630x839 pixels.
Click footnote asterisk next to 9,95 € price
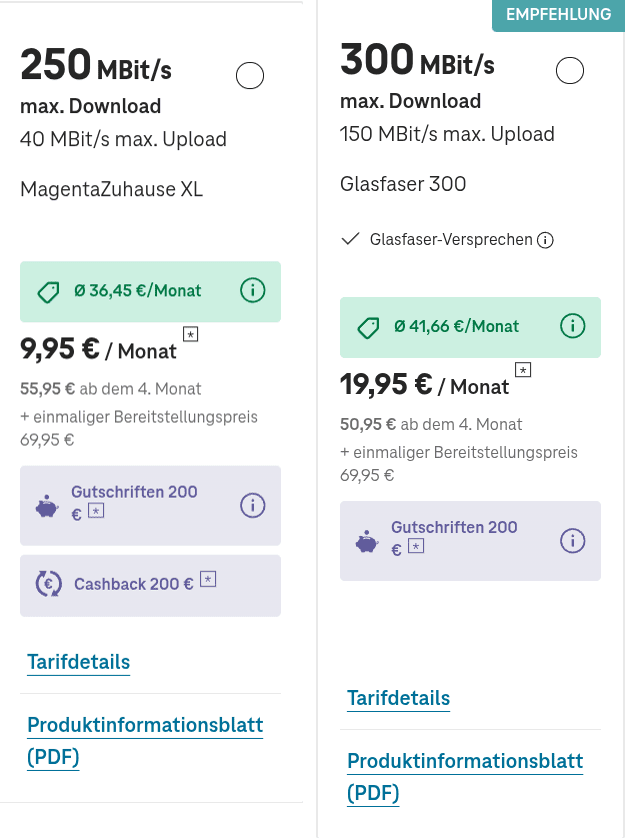pyautogui.click(x=190, y=333)
